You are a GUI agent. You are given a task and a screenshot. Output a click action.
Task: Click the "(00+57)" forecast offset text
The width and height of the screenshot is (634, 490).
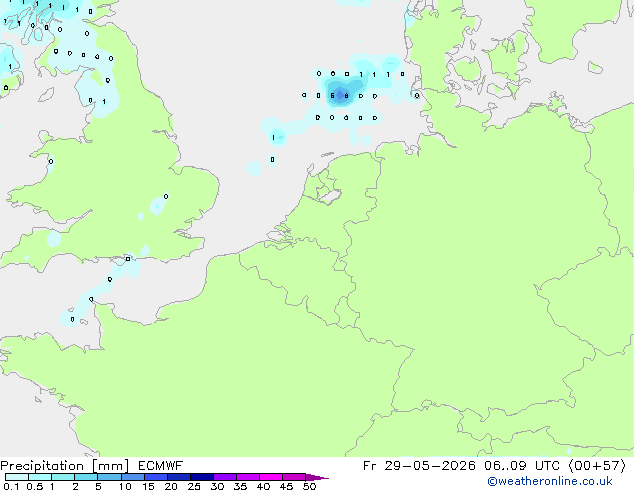(x=597, y=466)
